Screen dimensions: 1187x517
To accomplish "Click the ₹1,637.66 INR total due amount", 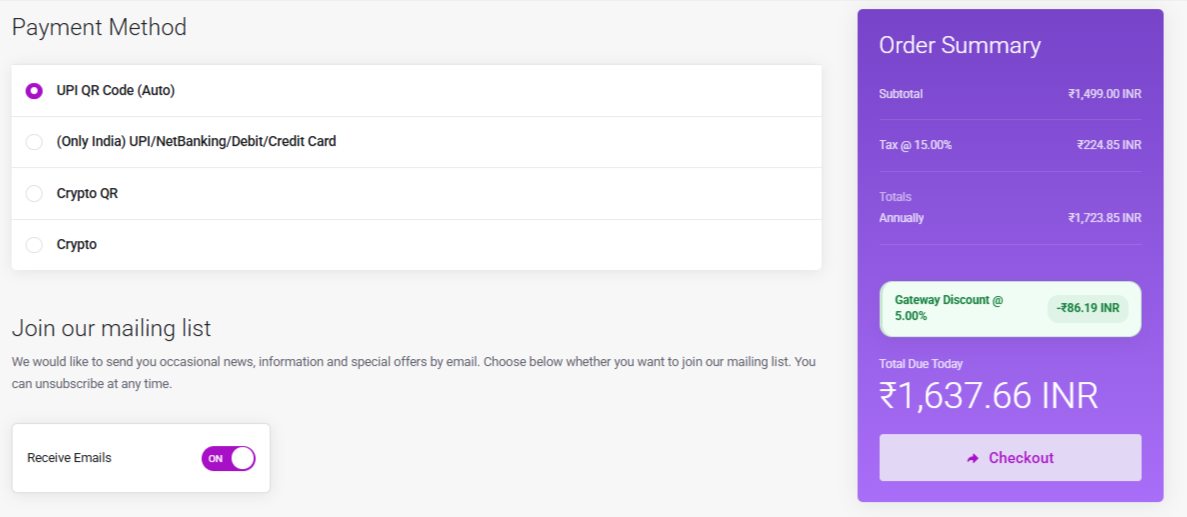I will point(988,396).
